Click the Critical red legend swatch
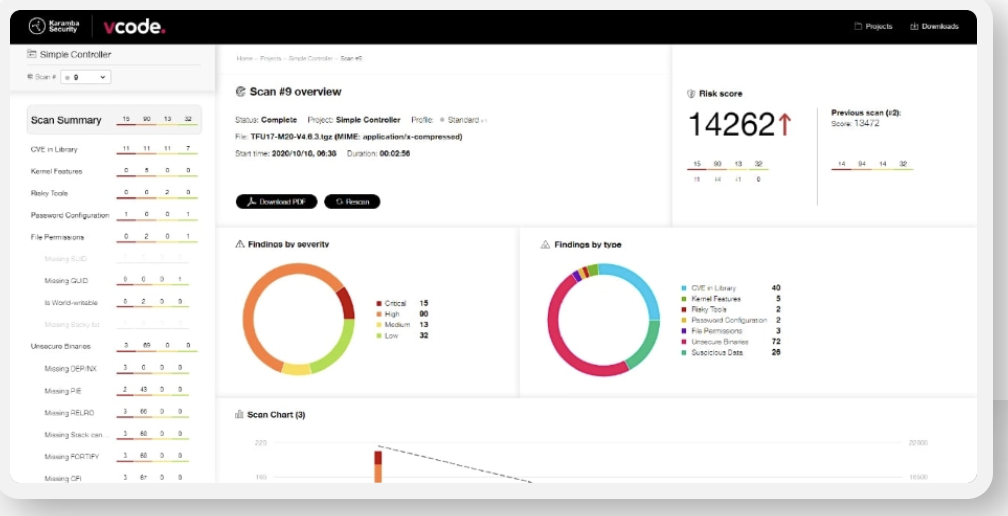1008x516 pixels. (x=379, y=303)
